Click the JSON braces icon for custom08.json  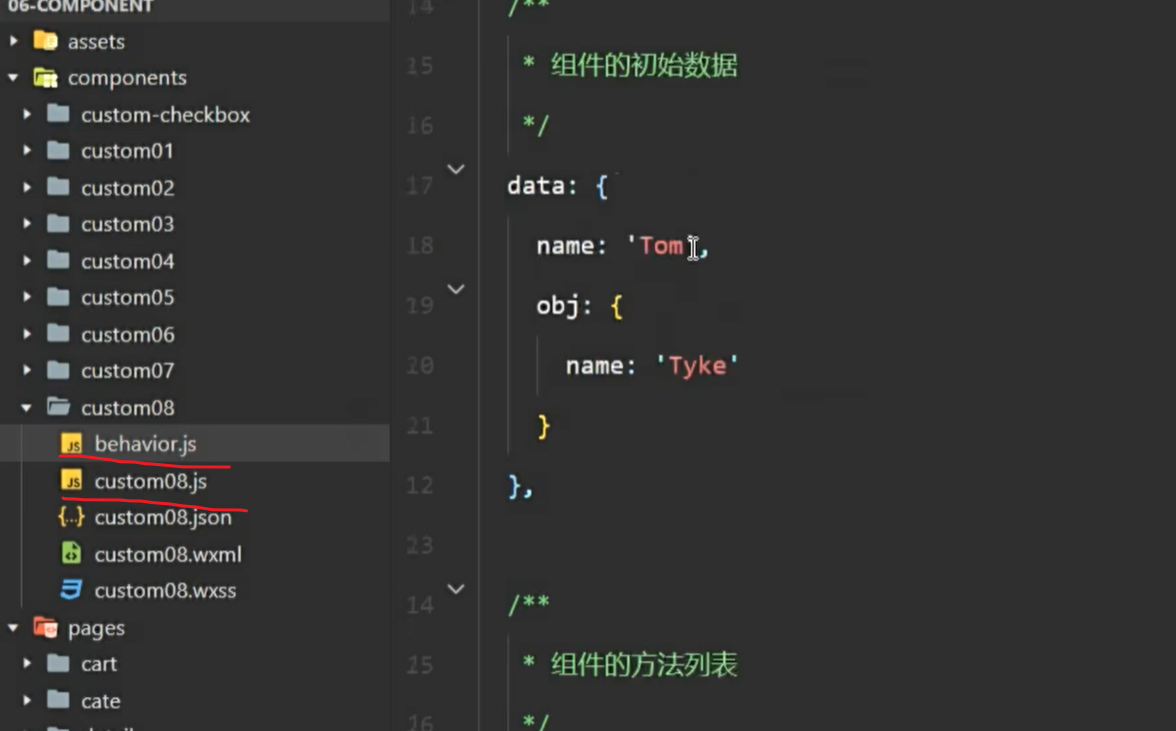tap(71, 518)
